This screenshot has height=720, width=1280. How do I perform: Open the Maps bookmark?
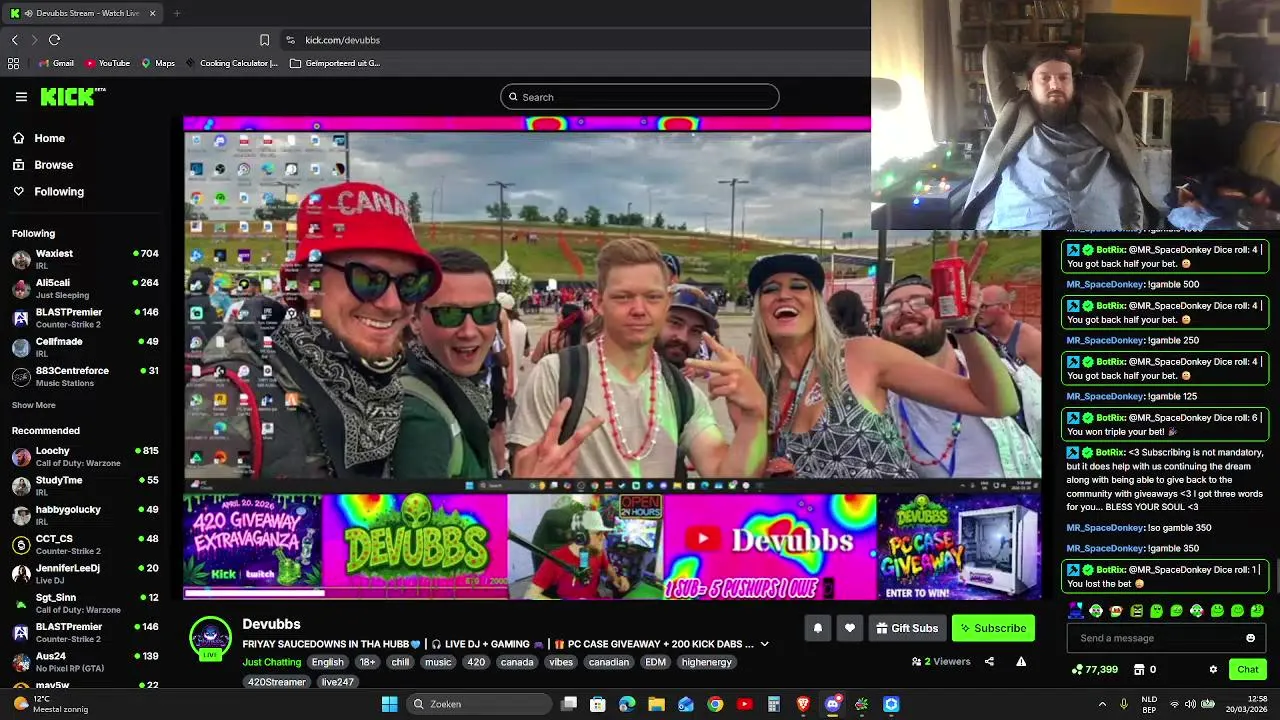[158, 63]
